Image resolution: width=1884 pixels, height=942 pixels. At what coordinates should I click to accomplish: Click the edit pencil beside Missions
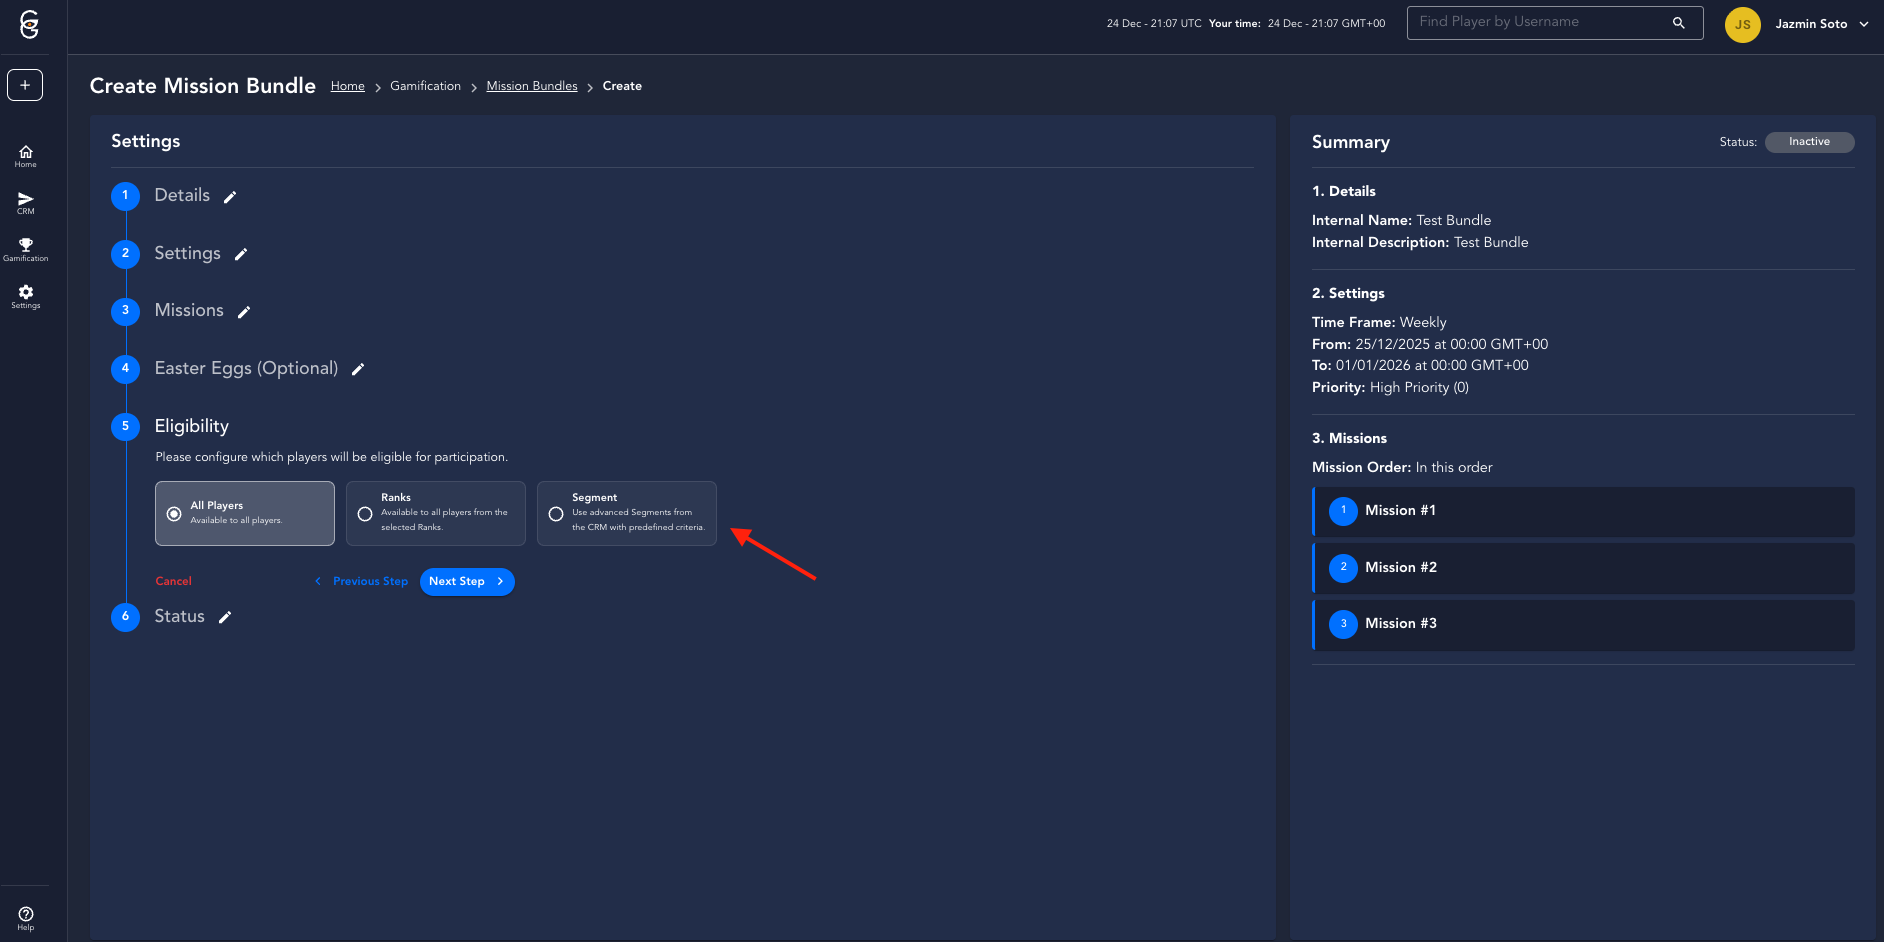tap(244, 312)
